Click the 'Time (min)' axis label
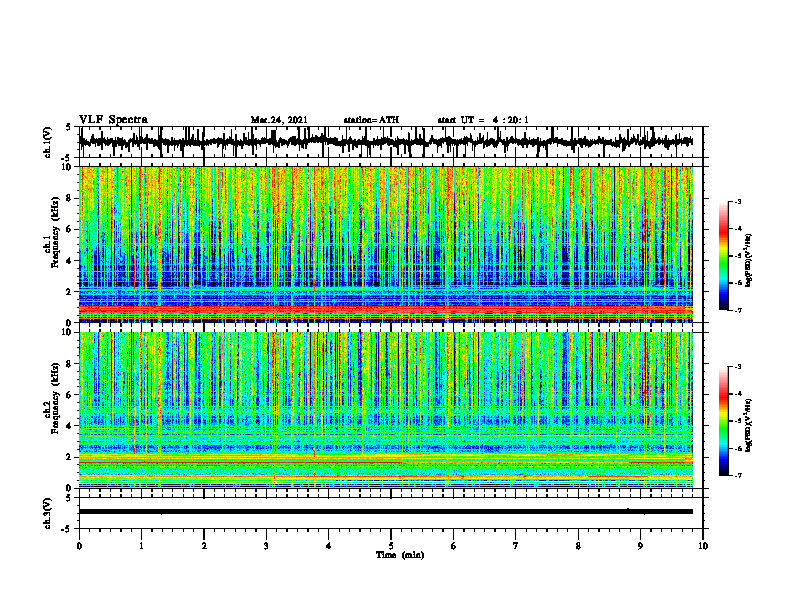The image size is (792, 612). (400, 555)
